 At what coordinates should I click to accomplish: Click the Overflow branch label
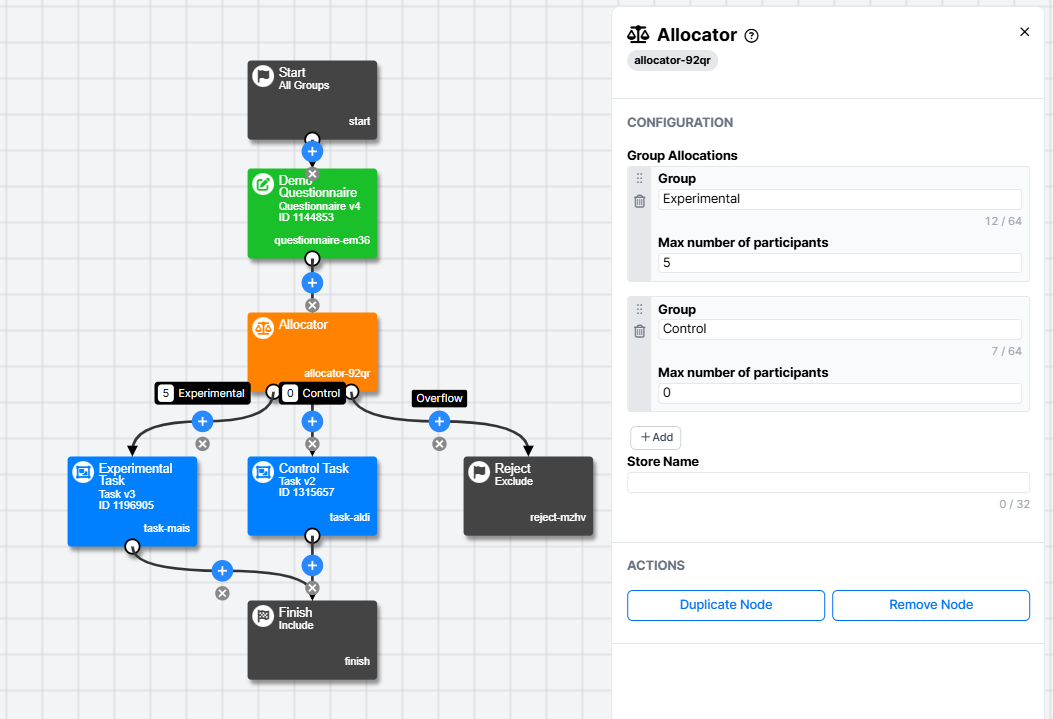pos(439,398)
